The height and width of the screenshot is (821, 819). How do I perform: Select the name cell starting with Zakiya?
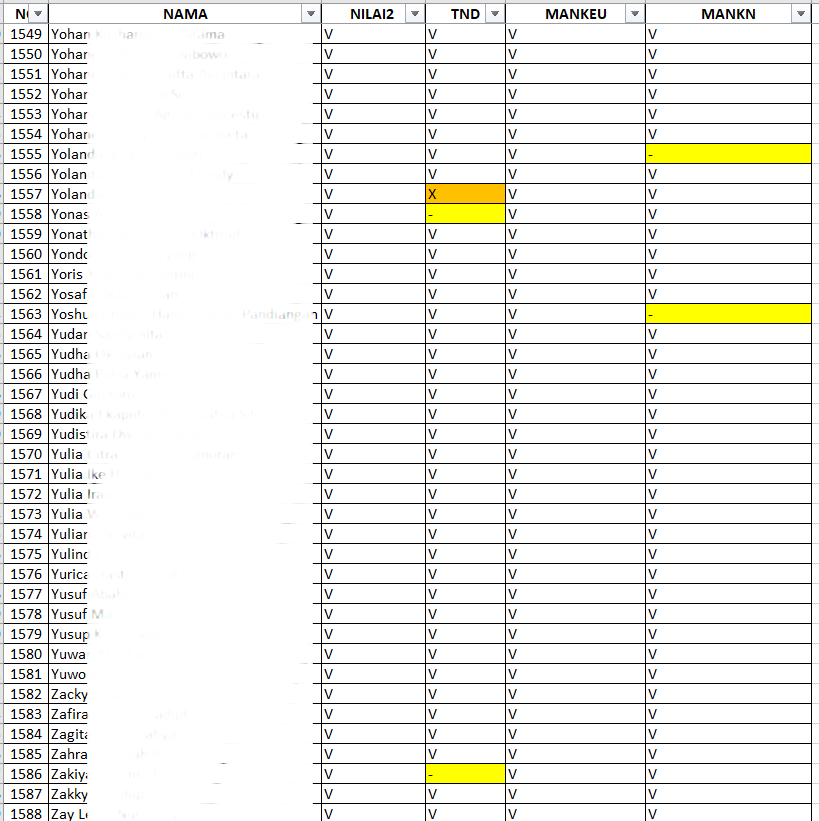185,774
